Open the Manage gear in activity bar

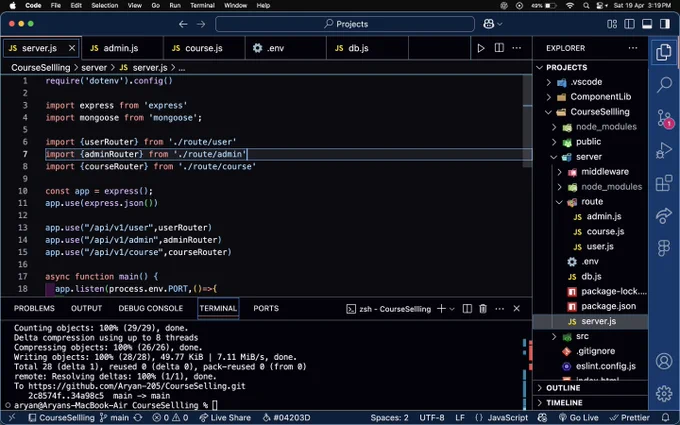tap(664, 393)
